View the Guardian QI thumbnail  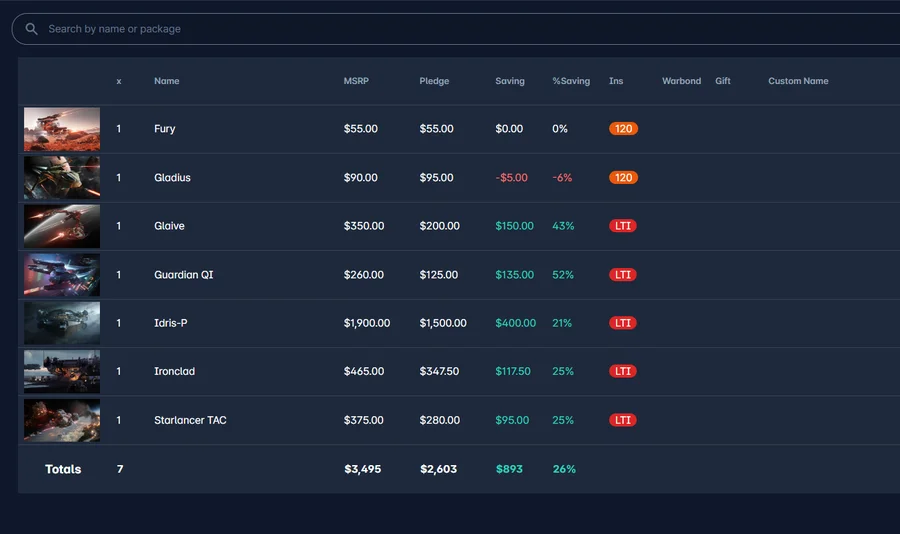62,274
